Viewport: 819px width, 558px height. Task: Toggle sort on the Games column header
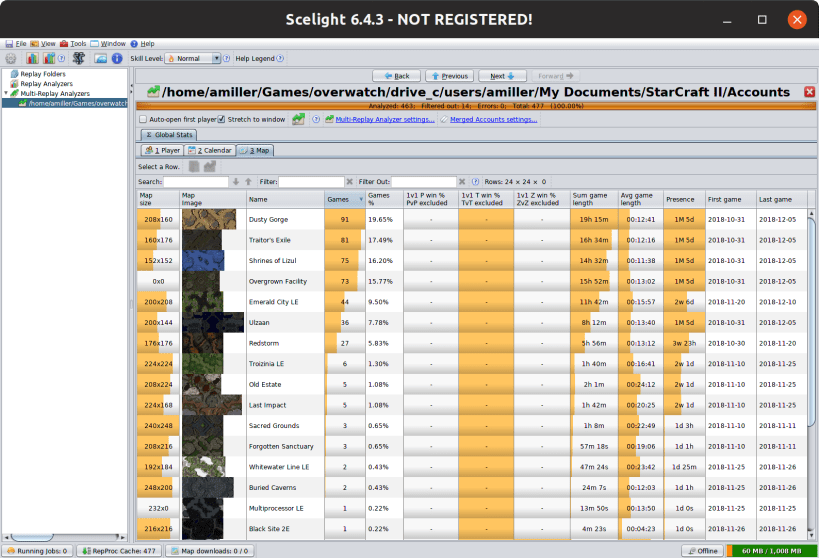tap(345, 200)
